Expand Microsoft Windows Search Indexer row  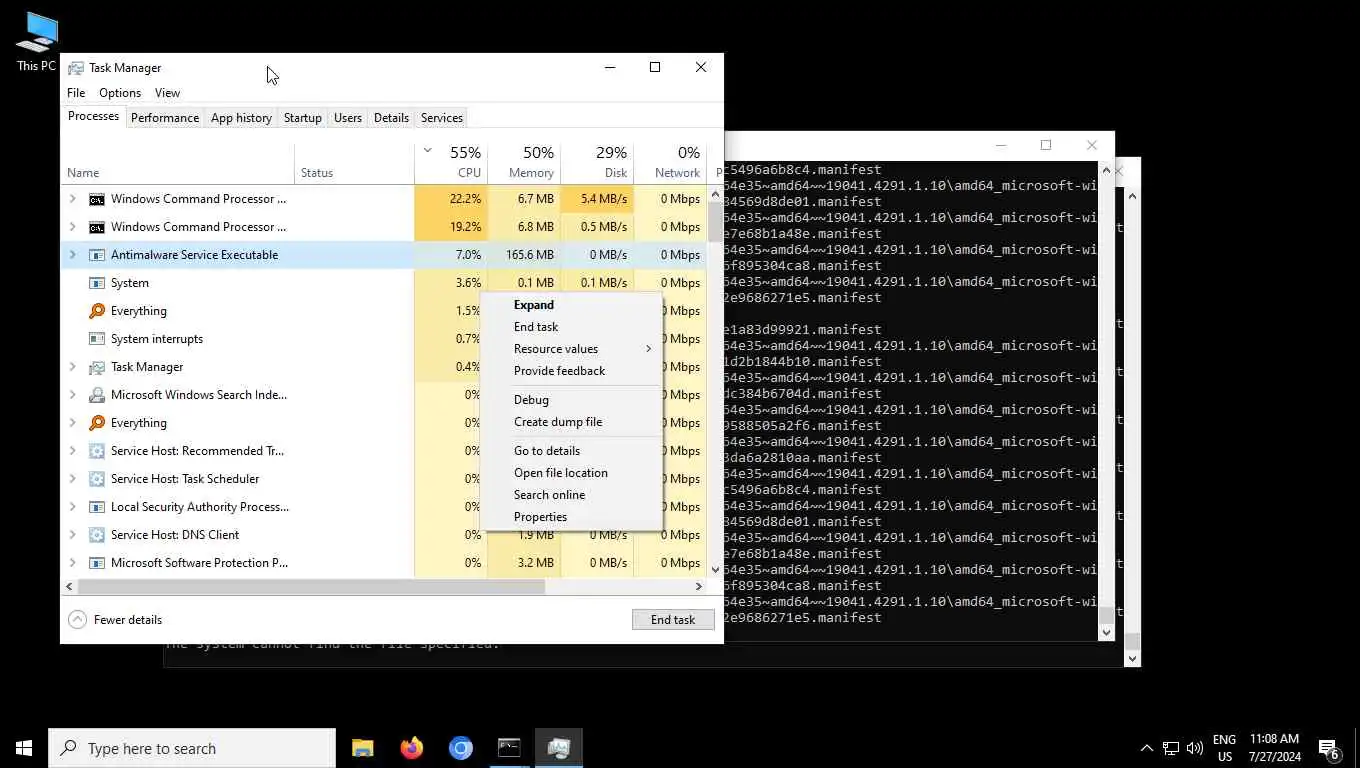click(72, 395)
